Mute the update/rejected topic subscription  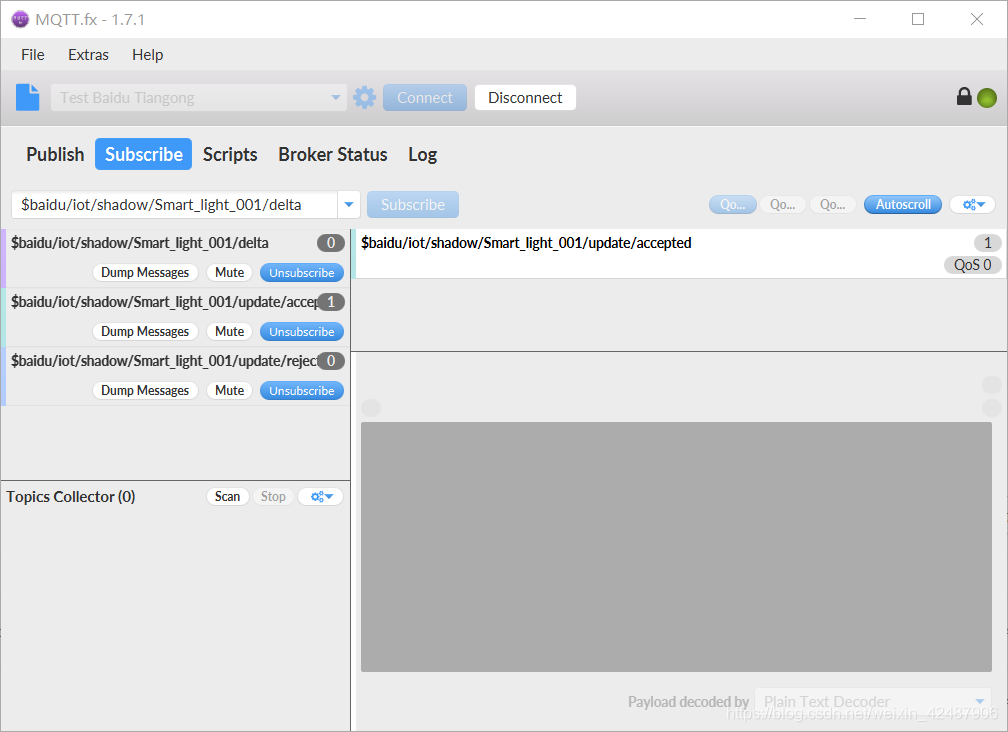(230, 391)
